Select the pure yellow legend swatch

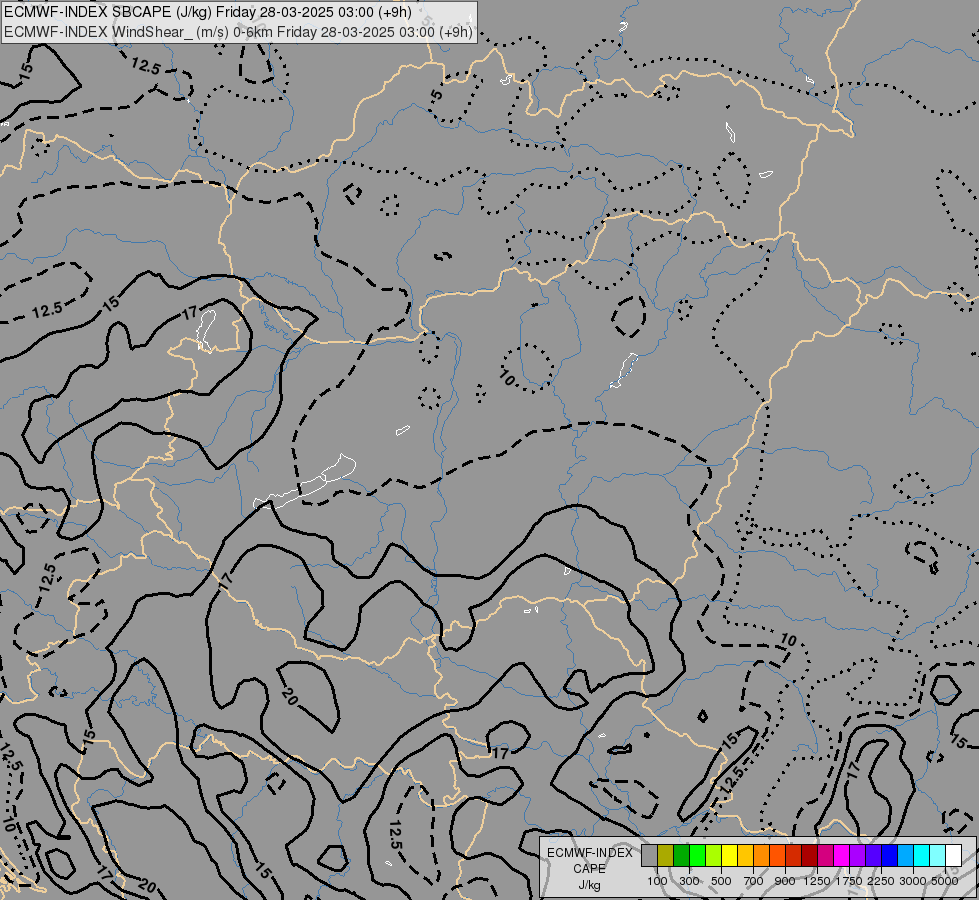pyautogui.click(x=729, y=855)
